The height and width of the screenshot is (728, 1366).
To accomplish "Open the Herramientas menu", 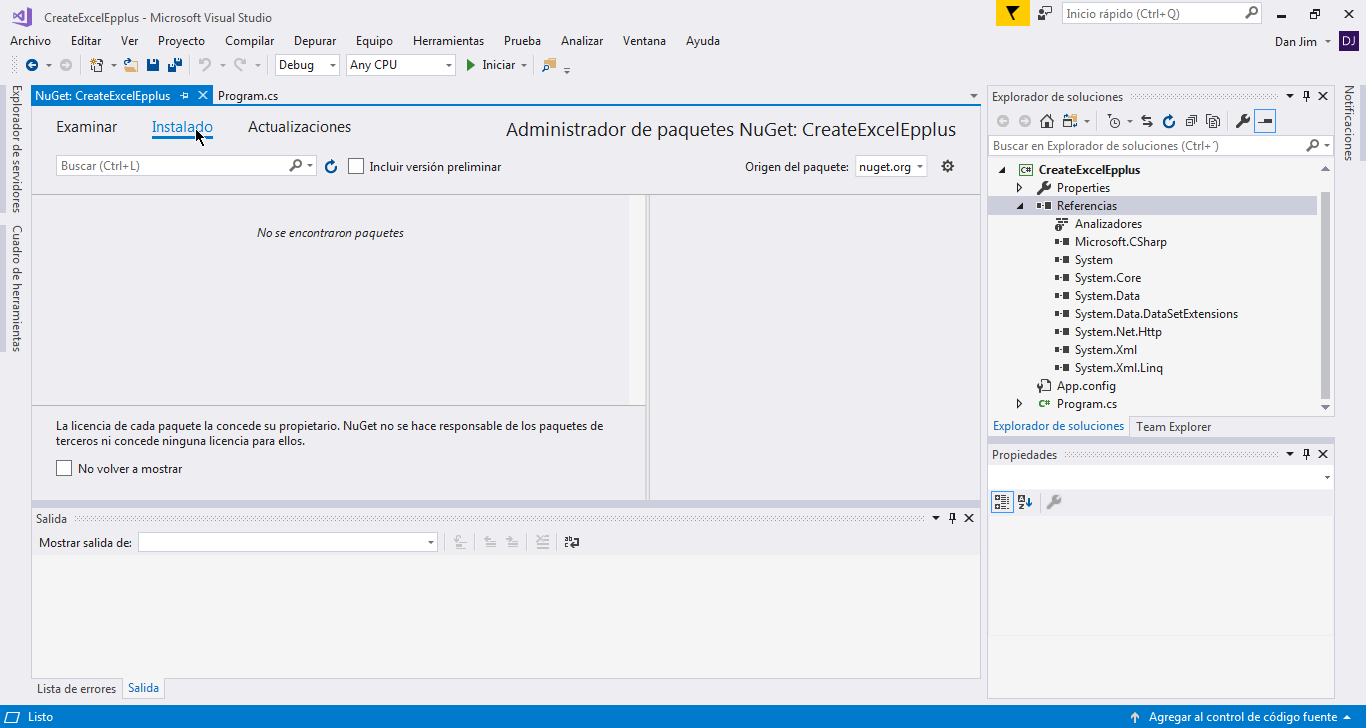I will [x=448, y=41].
